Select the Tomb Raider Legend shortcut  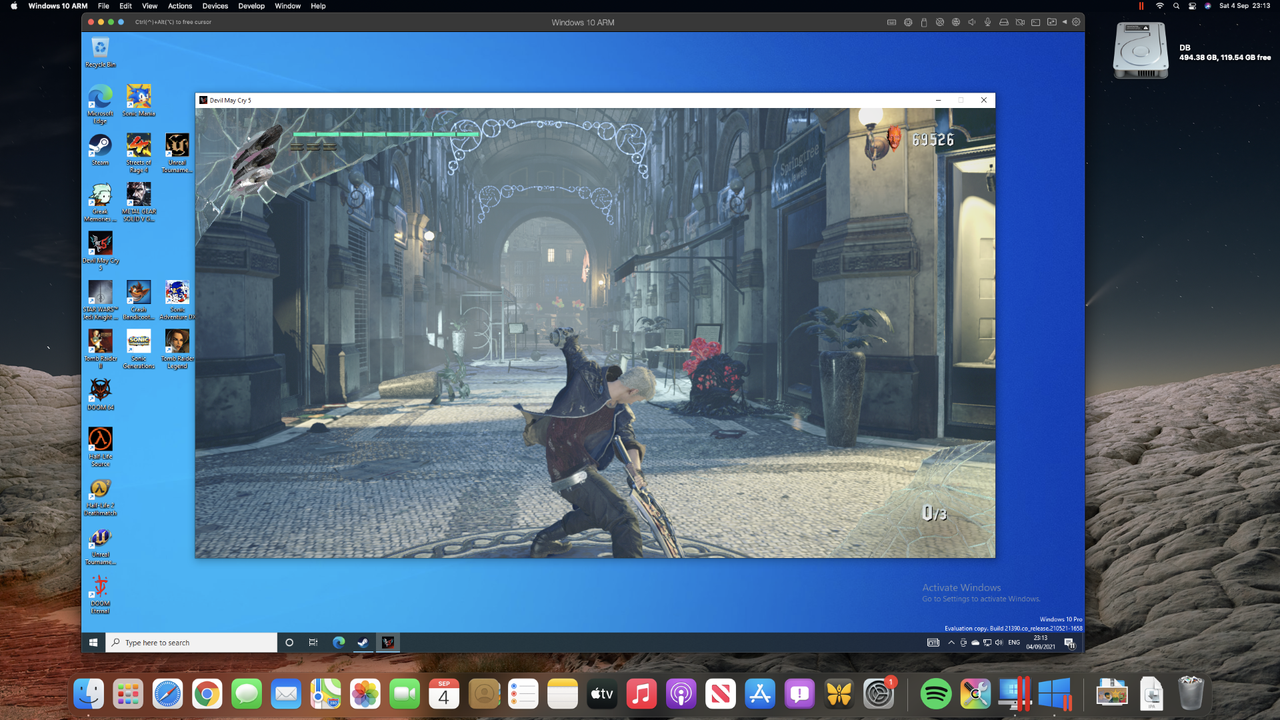pos(177,349)
